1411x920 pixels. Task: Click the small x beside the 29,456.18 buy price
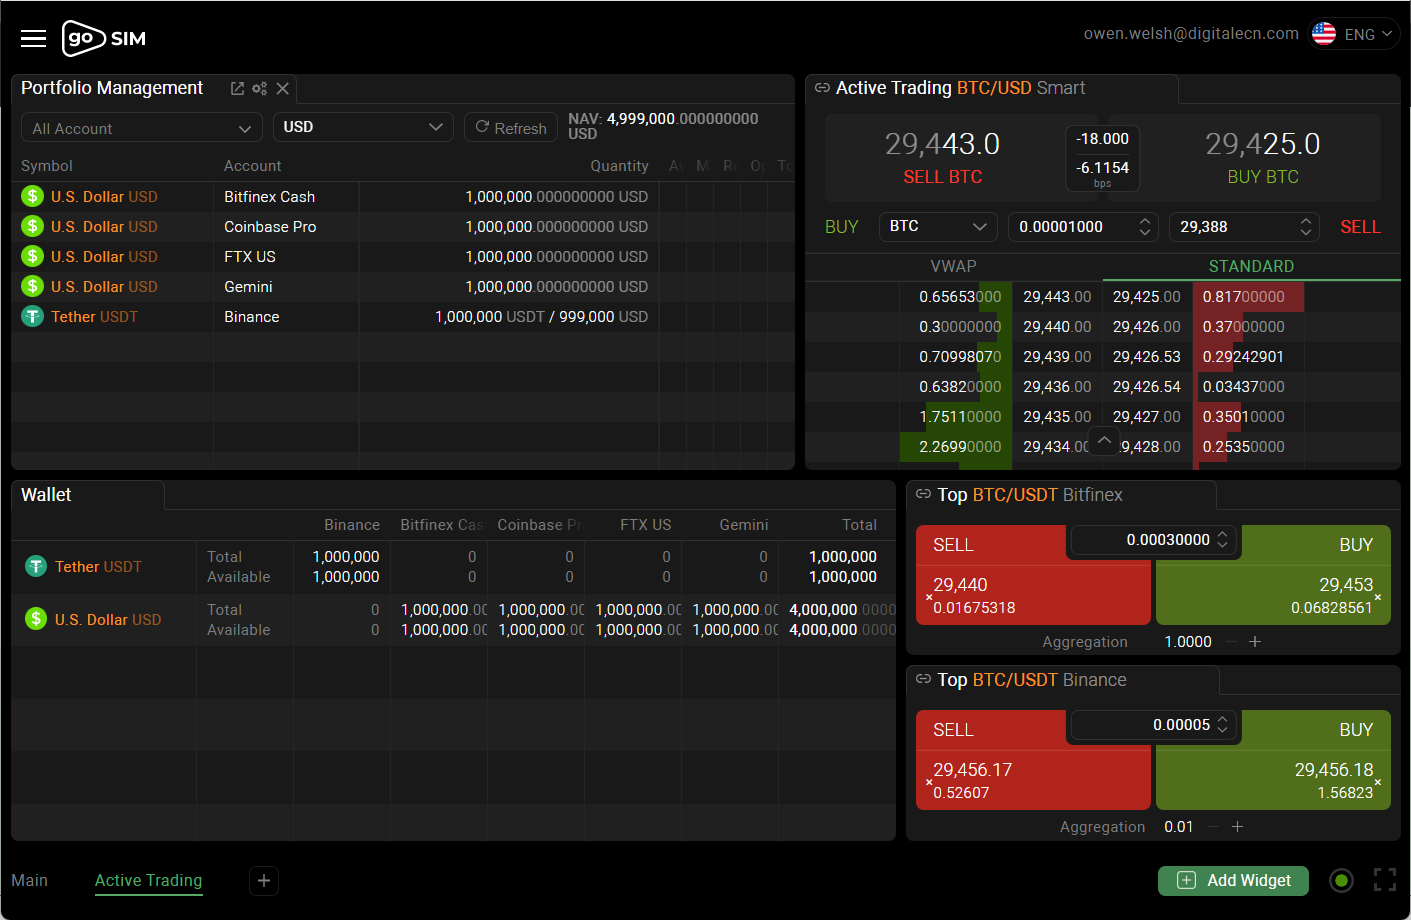click(x=1378, y=782)
